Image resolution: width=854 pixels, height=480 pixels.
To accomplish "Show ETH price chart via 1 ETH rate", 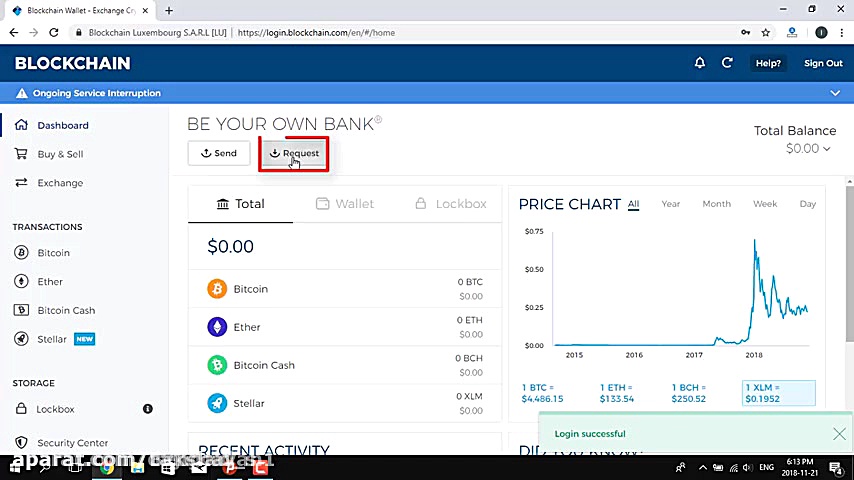I will tap(617, 393).
